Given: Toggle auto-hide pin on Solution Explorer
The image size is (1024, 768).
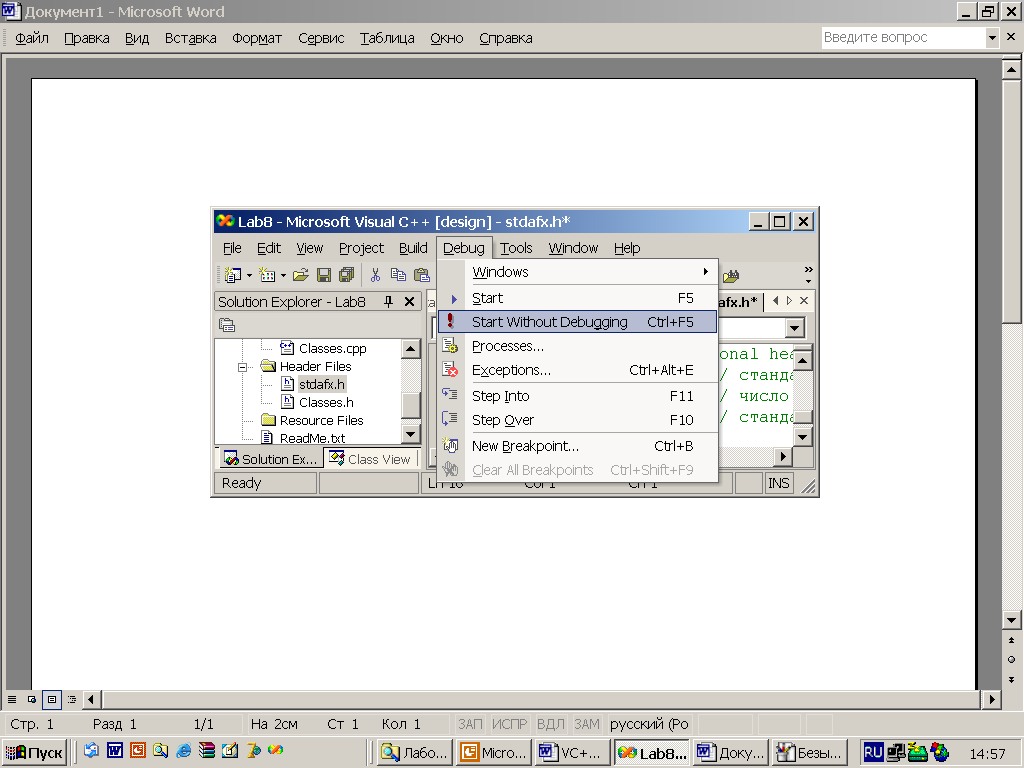Looking at the screenshot, I should click(x=389, y=302).
